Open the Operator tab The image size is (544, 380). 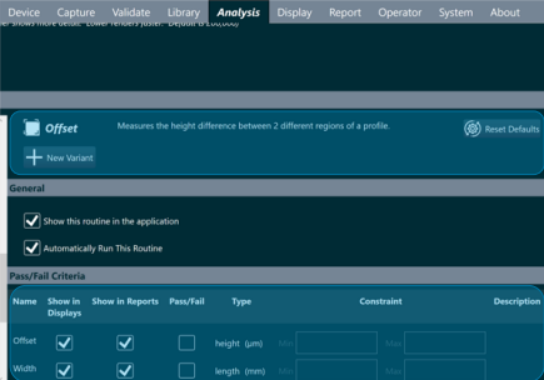(x=400, y=12)
